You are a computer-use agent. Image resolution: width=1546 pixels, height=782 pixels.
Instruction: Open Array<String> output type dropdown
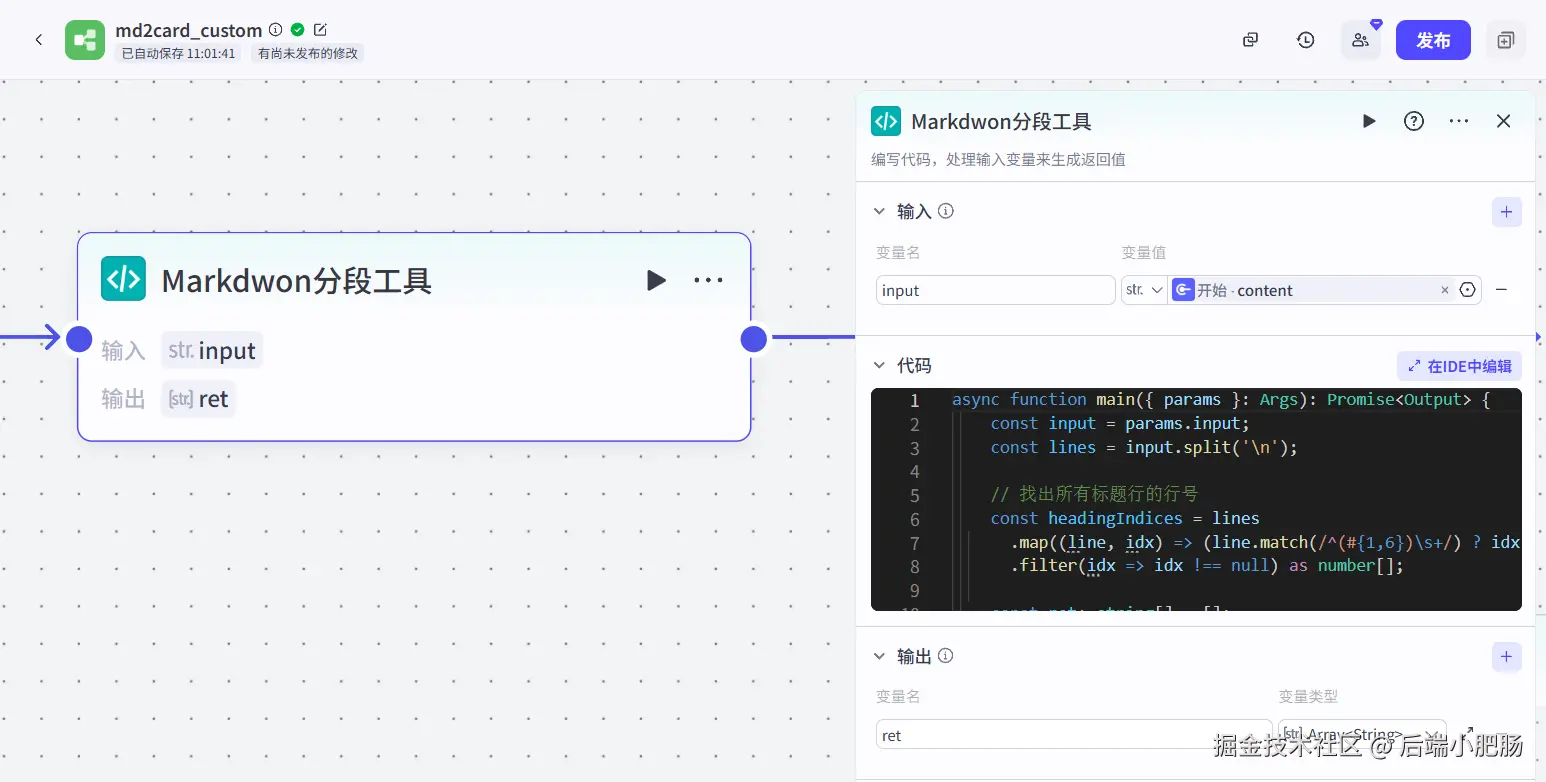1362,735
